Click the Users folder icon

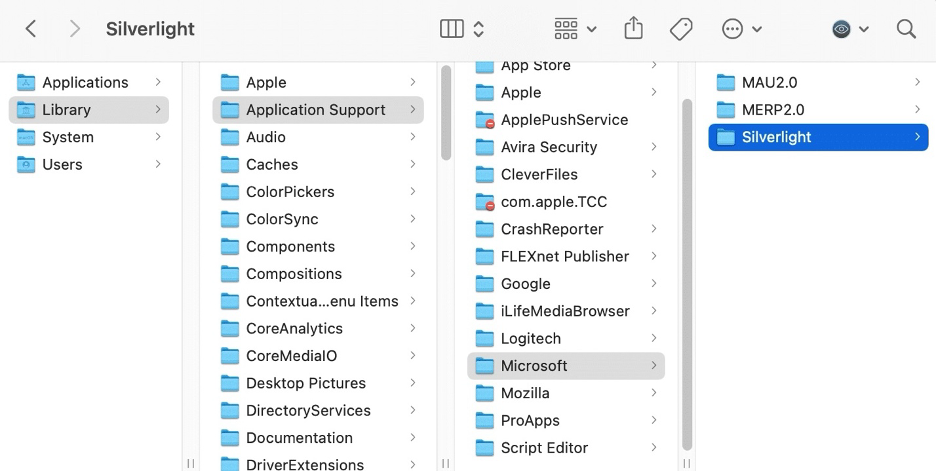[x=26, y=165]
